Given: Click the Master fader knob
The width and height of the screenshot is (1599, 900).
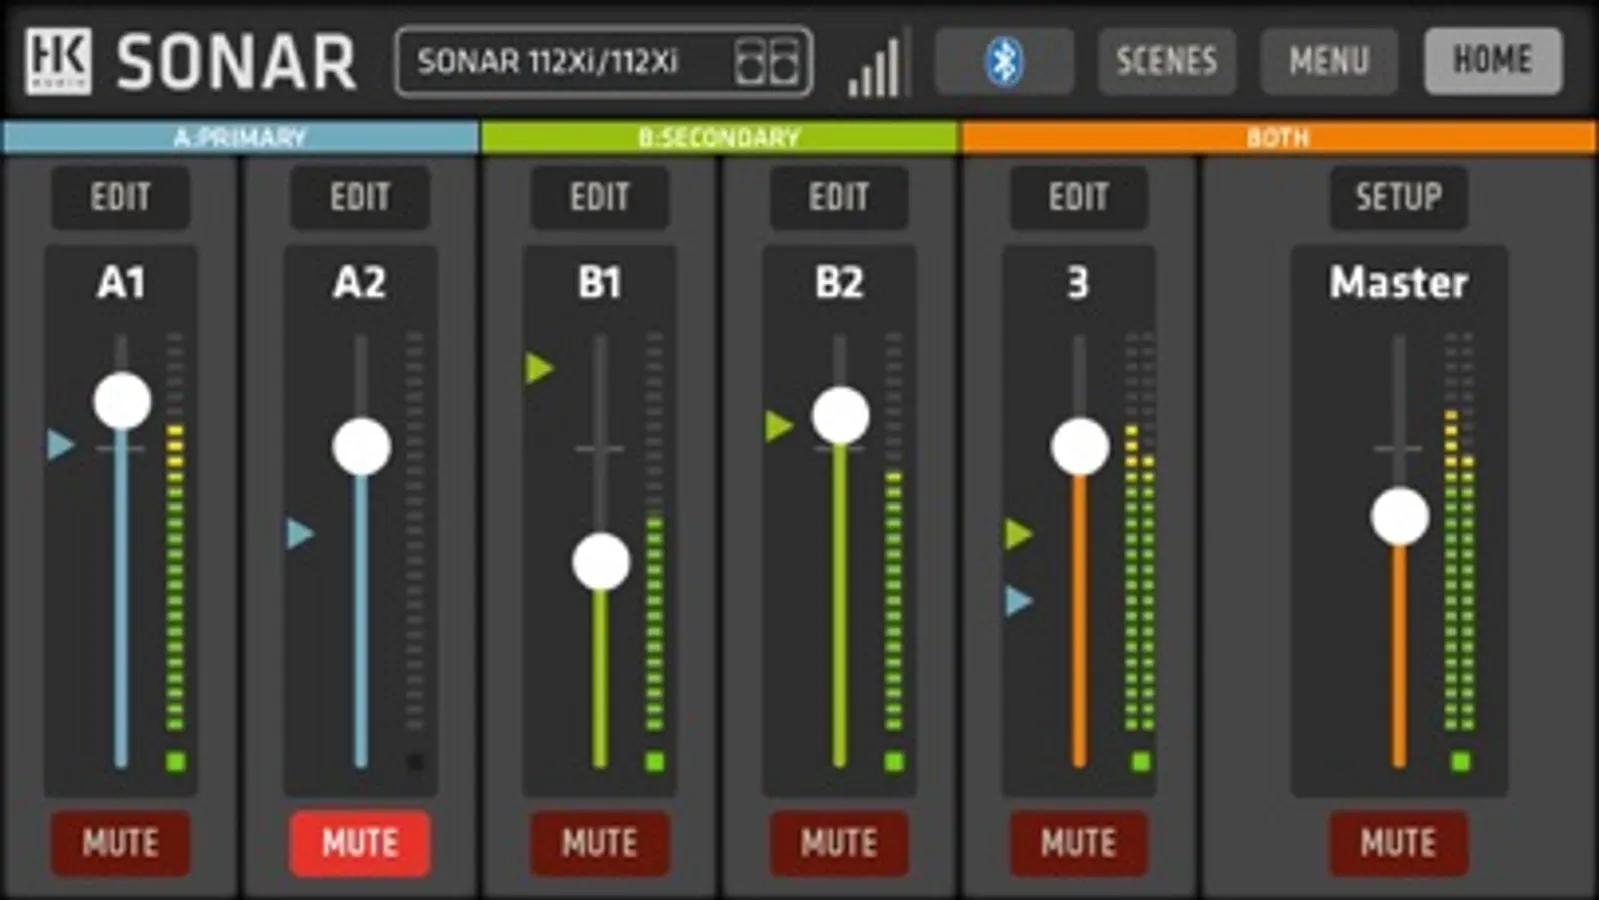Looking at the screenshot, I should [x=1400, y=517].
